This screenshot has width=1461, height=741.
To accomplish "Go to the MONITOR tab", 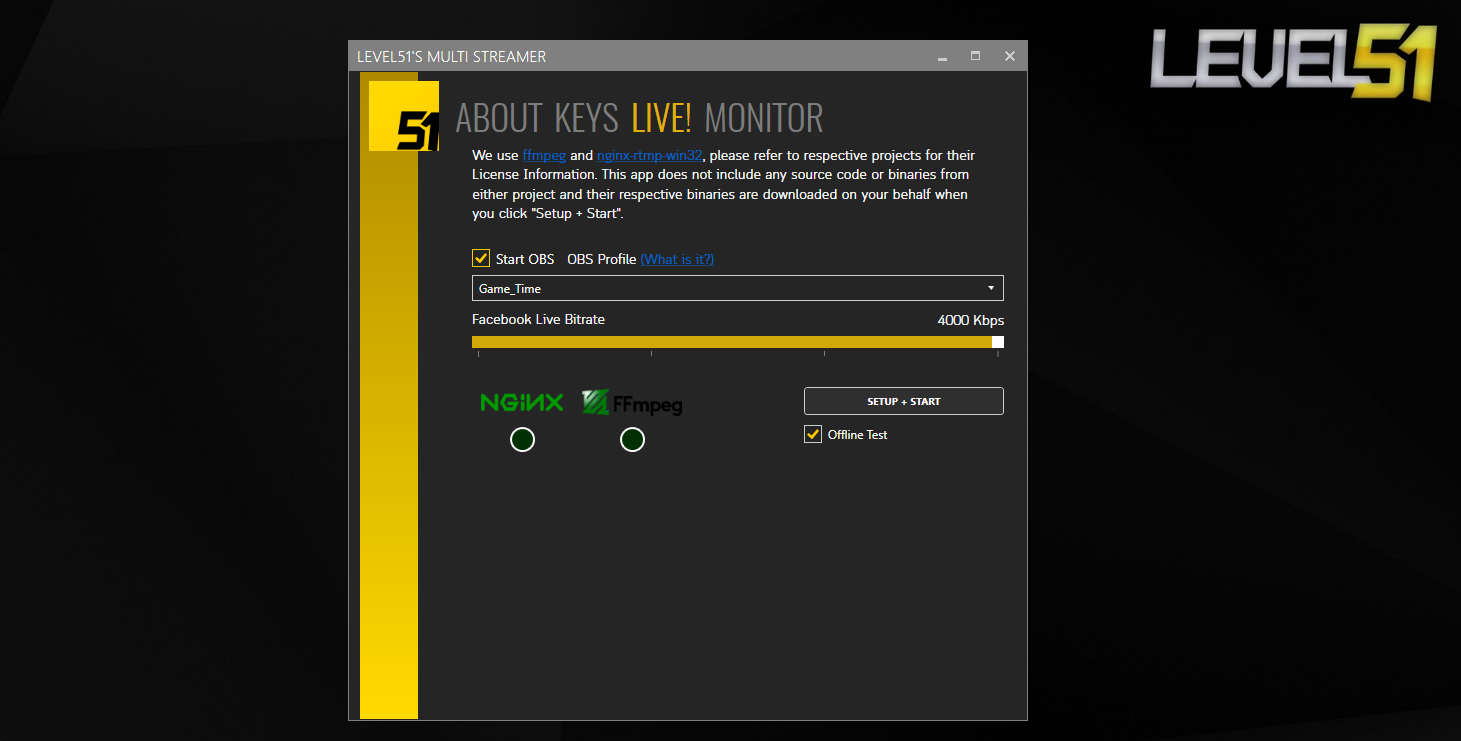I will point(764,118).
